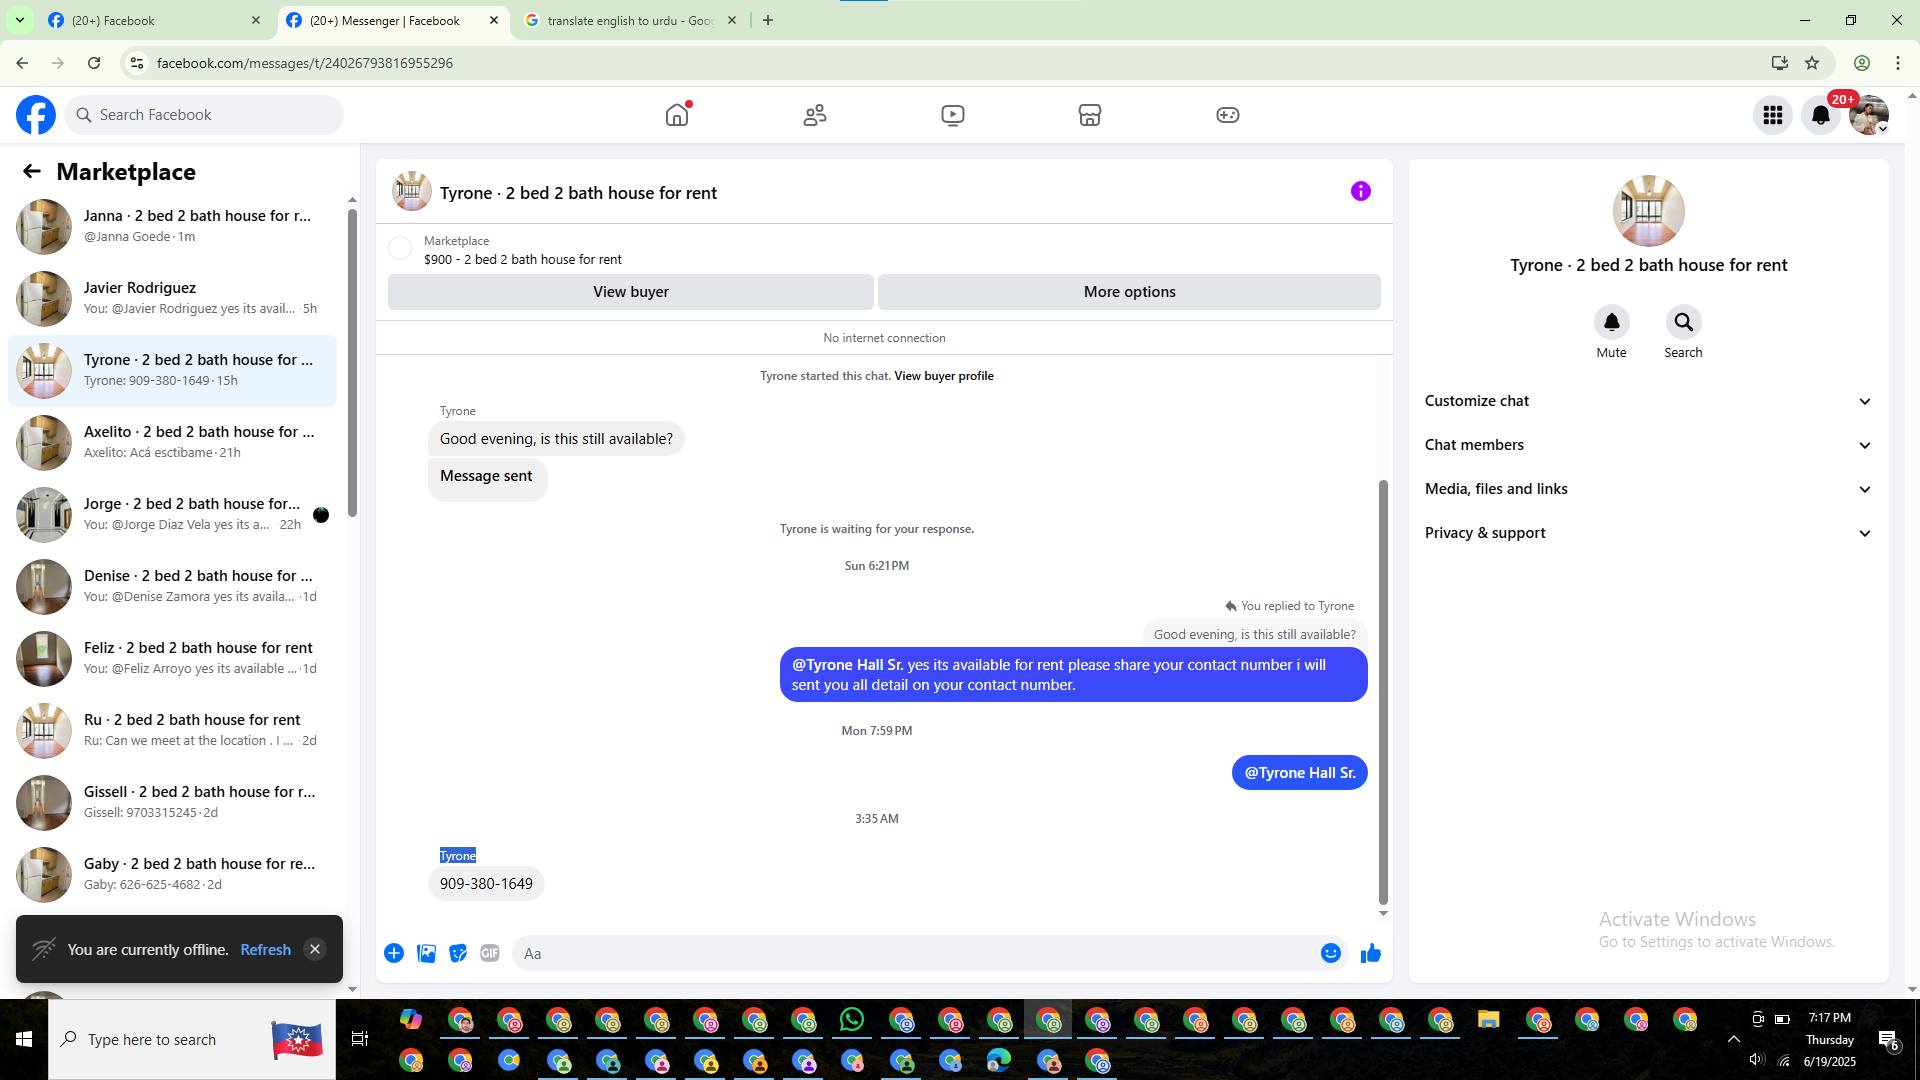
Task: Open listing thumbnail in right info panel
Action: pyautogui.click(x=1649, y=211)
